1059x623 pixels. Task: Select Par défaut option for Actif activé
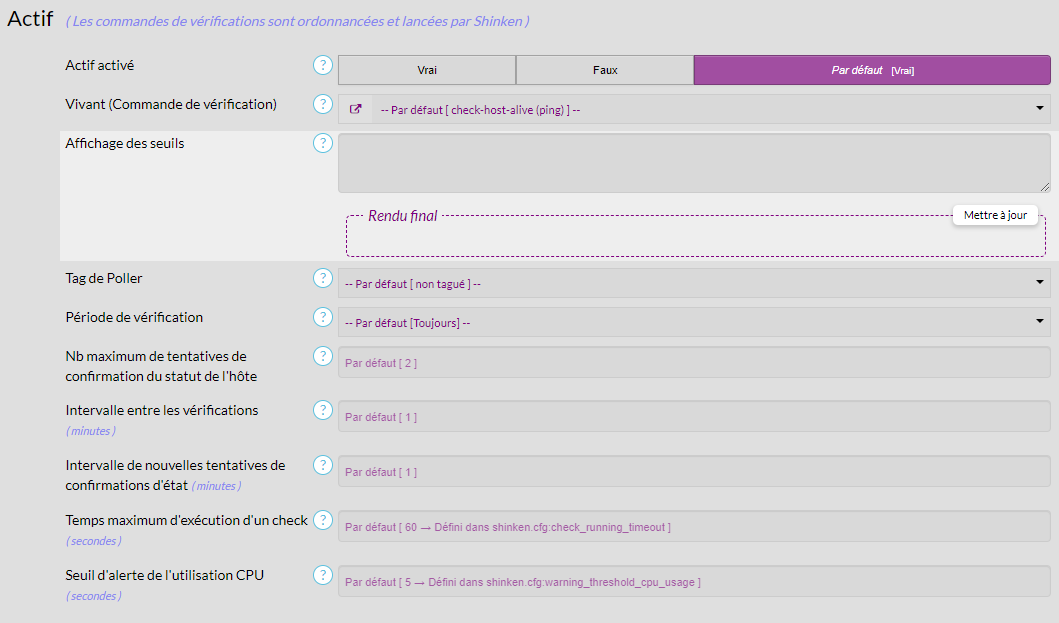pyautogui.click(x=872, y=70)
